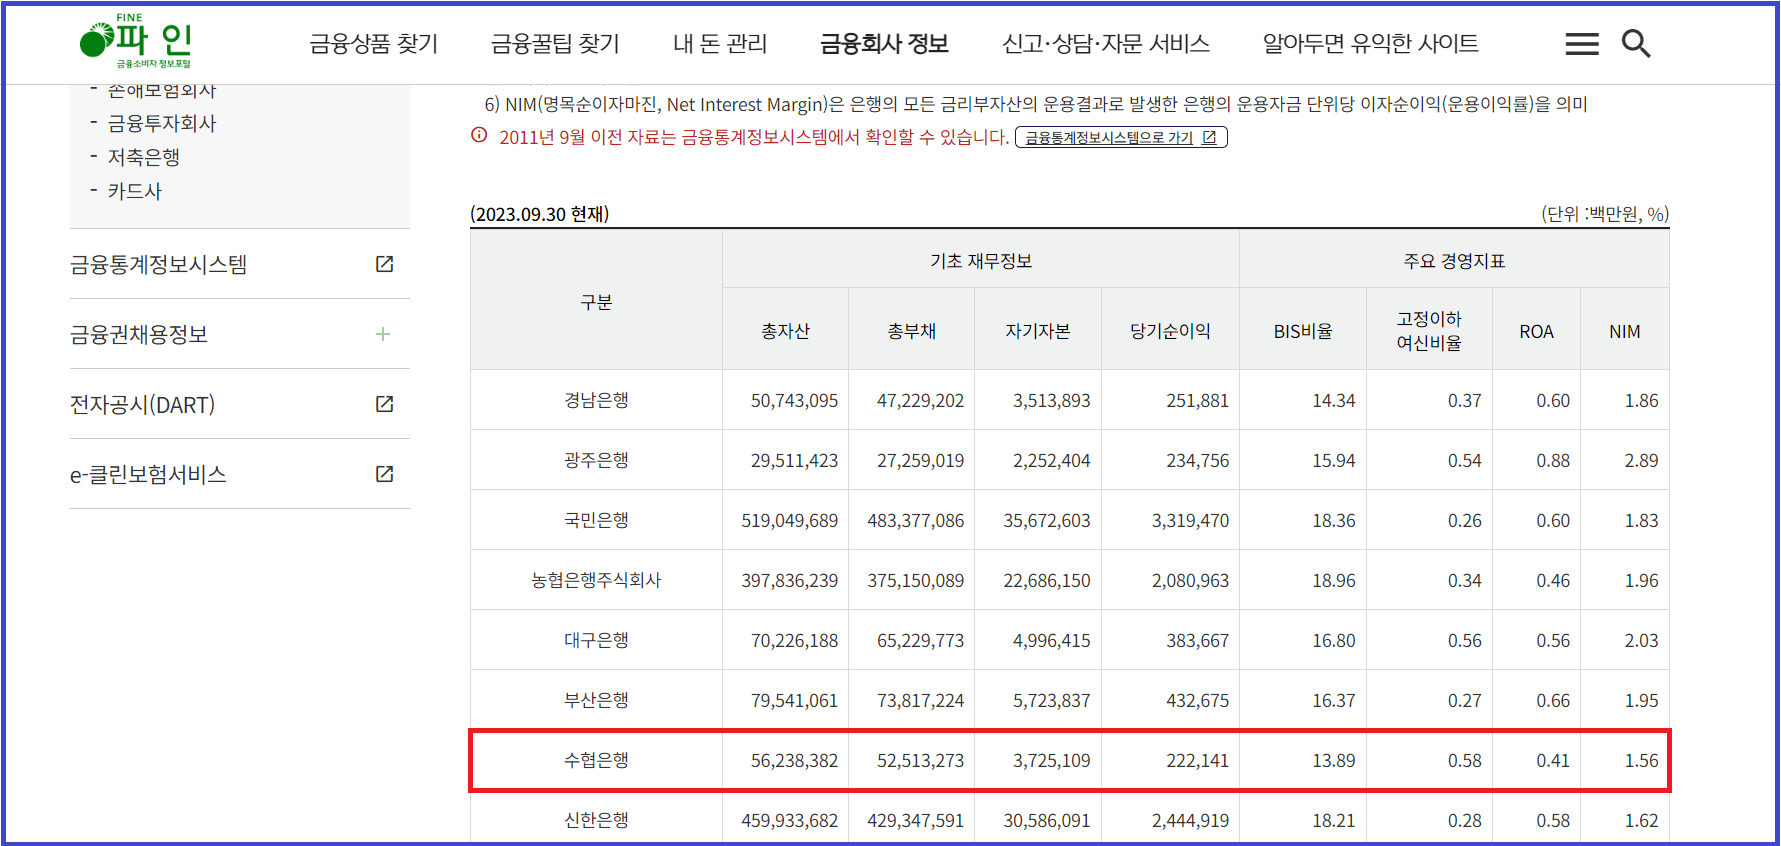
Task: Click the BIS비율 column header
Action: (x=1302, y=331)
